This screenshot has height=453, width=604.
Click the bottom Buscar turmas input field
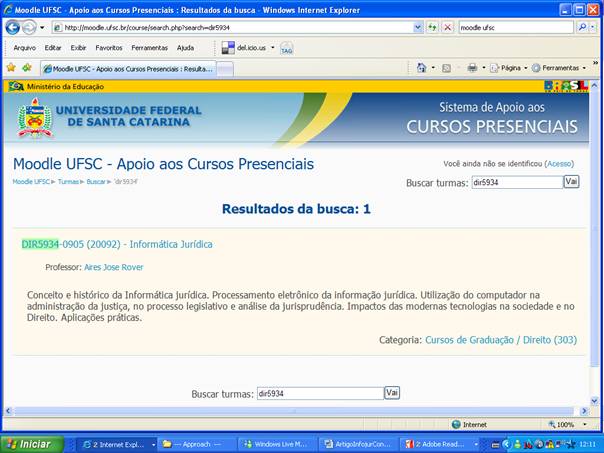[x=320, y=394]
